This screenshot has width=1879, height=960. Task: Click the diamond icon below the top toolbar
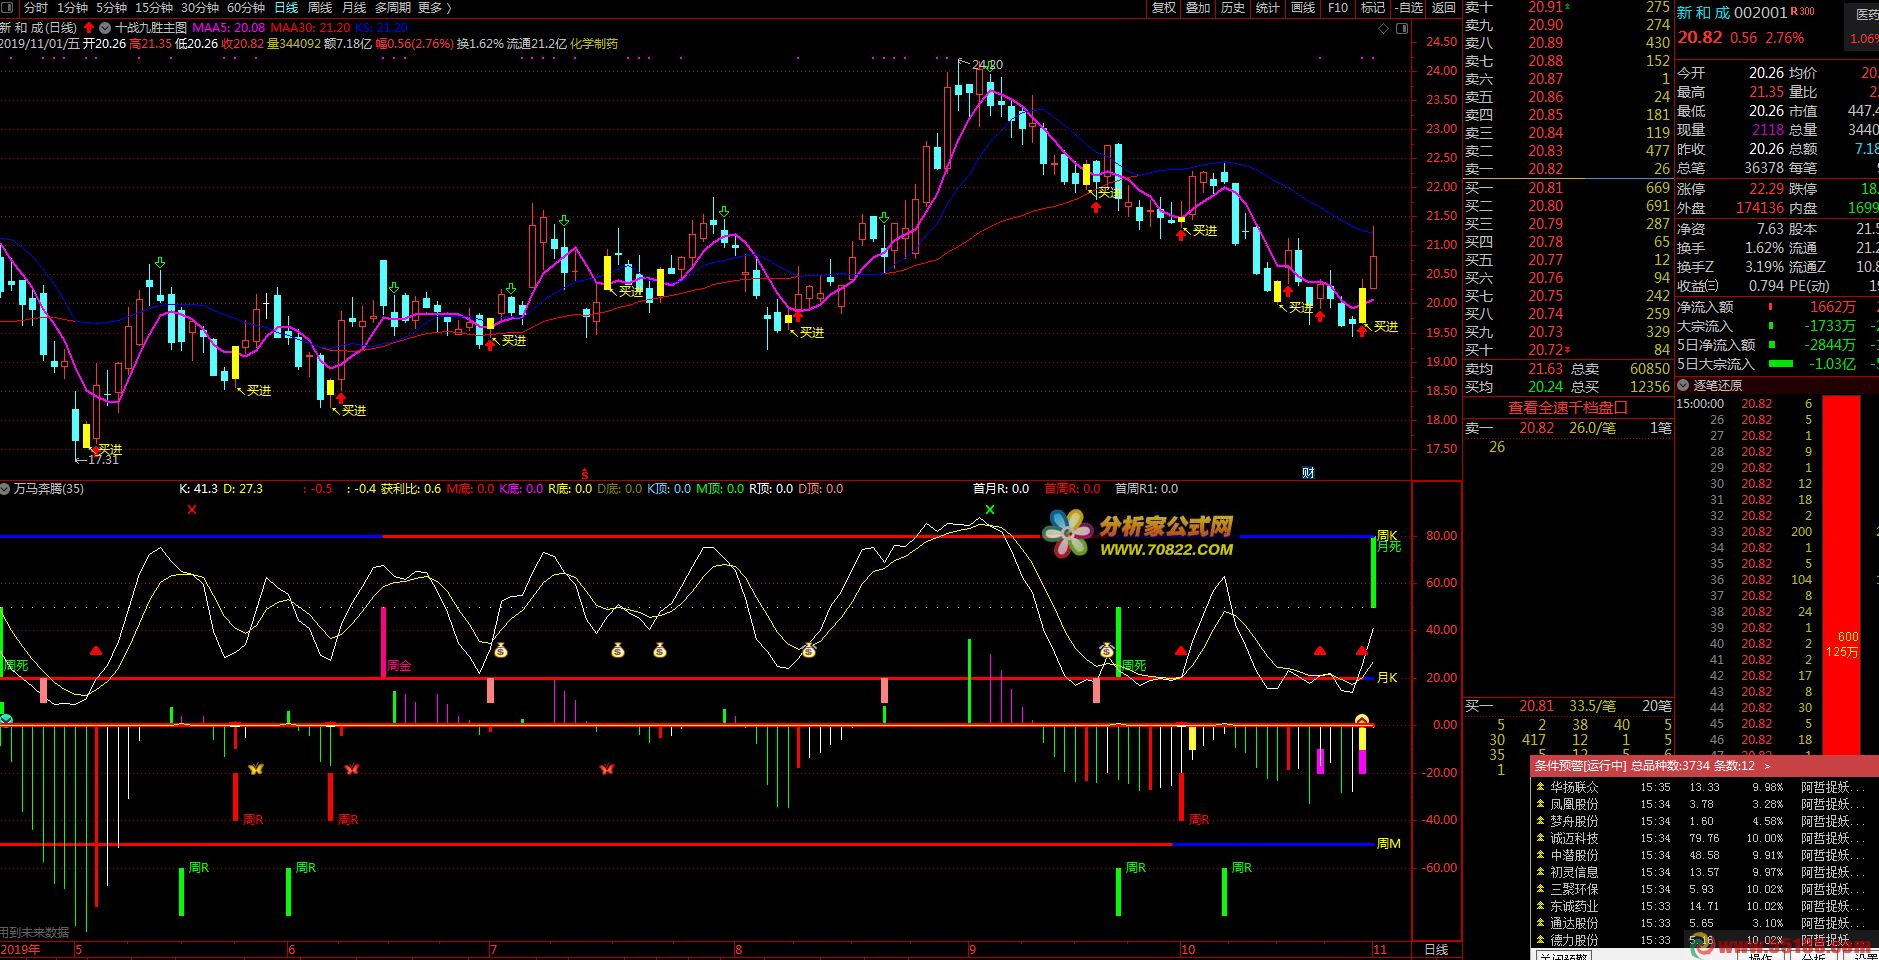pos(1385,28)
